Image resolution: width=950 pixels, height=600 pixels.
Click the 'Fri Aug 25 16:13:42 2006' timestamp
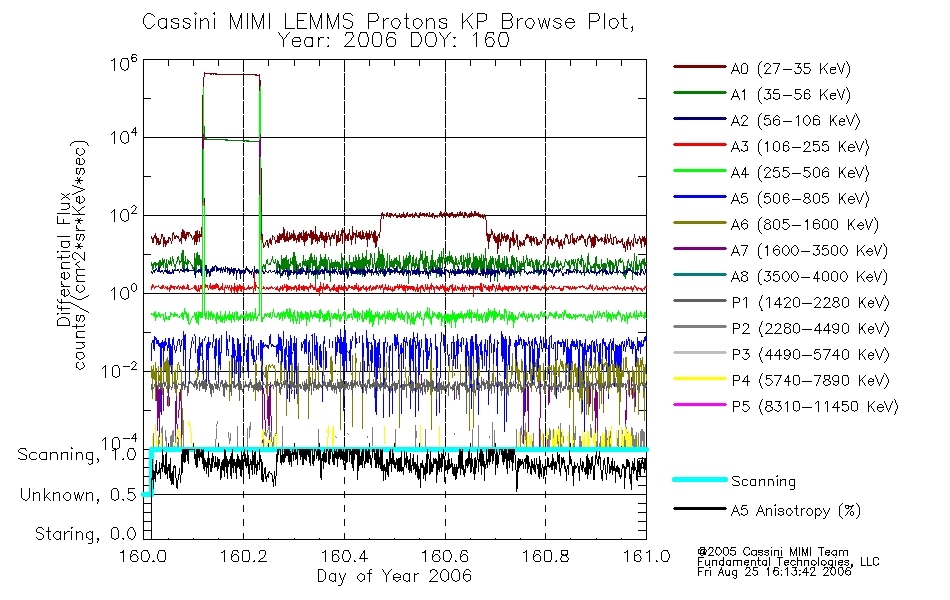(x=774, y=572)
